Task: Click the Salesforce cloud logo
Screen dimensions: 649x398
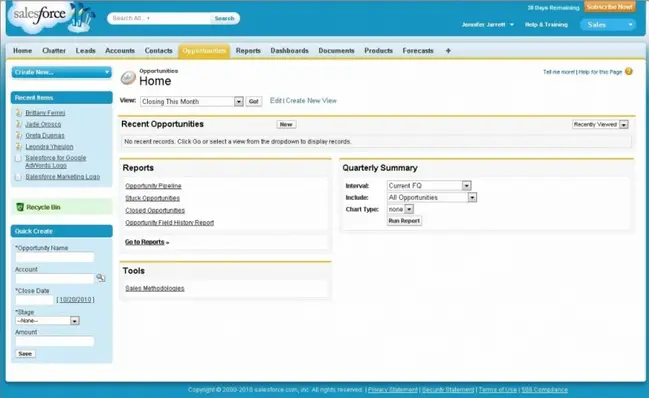Action: [x=39, y=16]
